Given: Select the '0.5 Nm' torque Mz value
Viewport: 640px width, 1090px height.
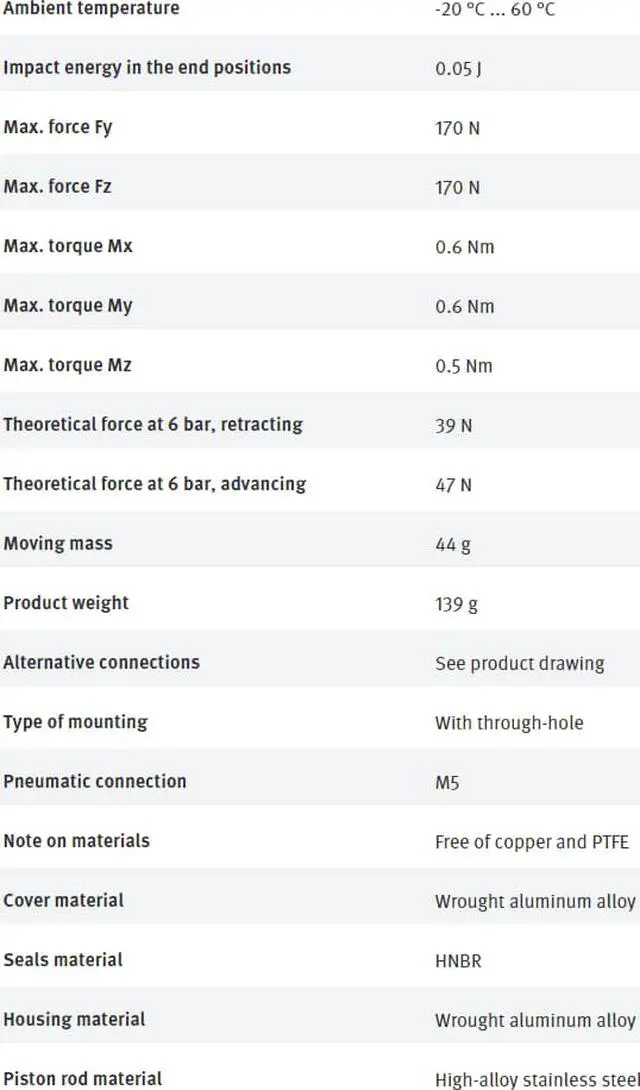Looking at the screenshot, I should pyautogui.click(x=464, y=366).
